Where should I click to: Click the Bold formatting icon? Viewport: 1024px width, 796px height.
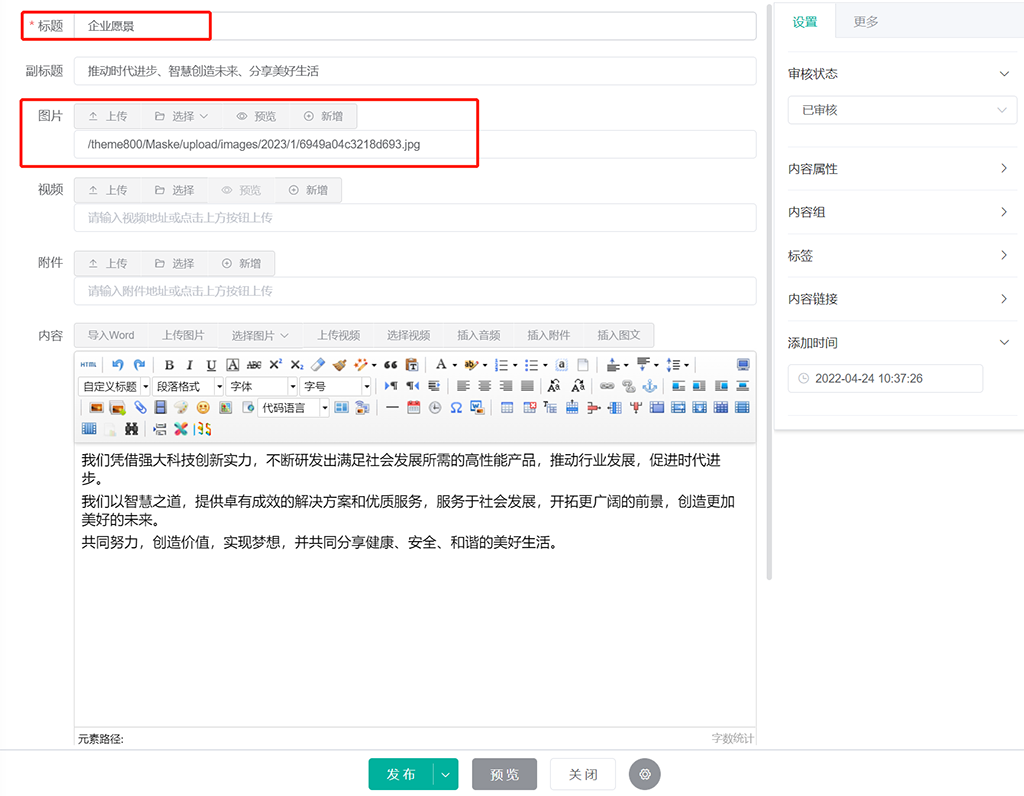pyautogui.click(x=169, y=365)
